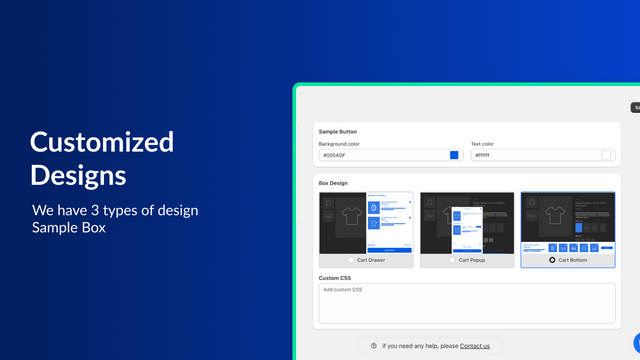The image size is (640, 360).
Task: Click the headphones icon in the Cart Drawer preview
Action: pyautogui.click(x=329, y=202)
